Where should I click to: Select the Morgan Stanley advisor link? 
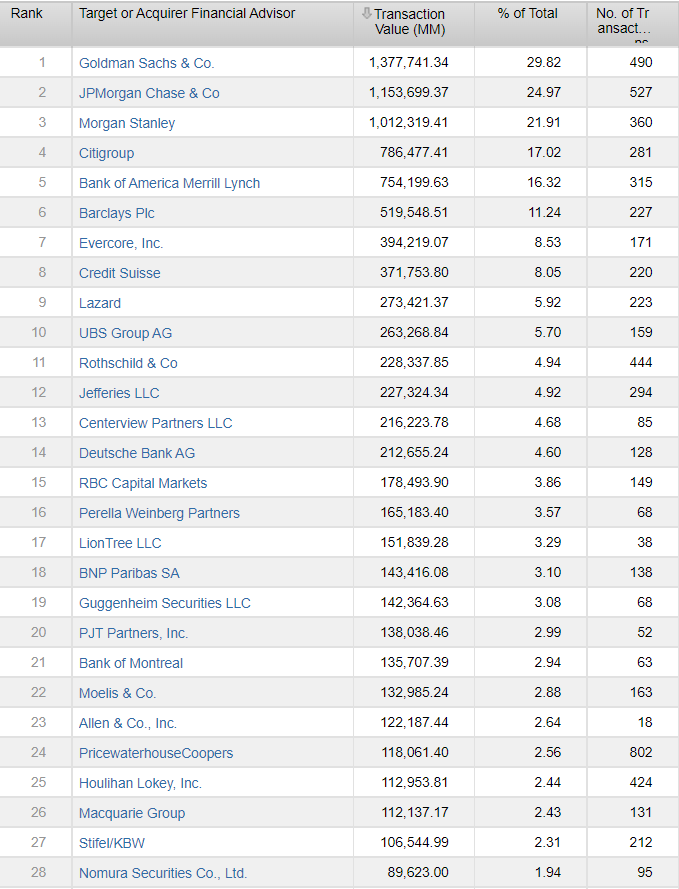tap(127, 123)
